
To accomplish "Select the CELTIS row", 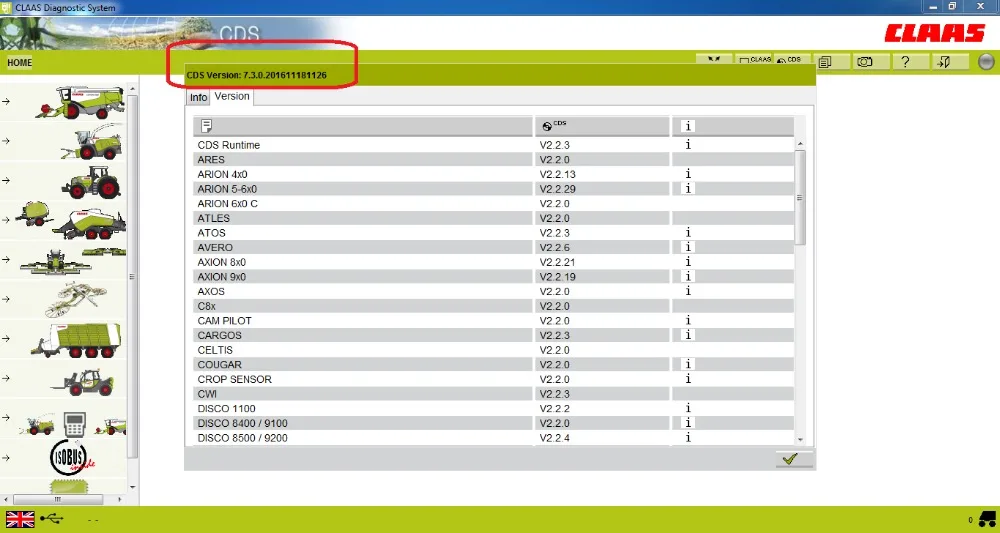I will point(494,350).
